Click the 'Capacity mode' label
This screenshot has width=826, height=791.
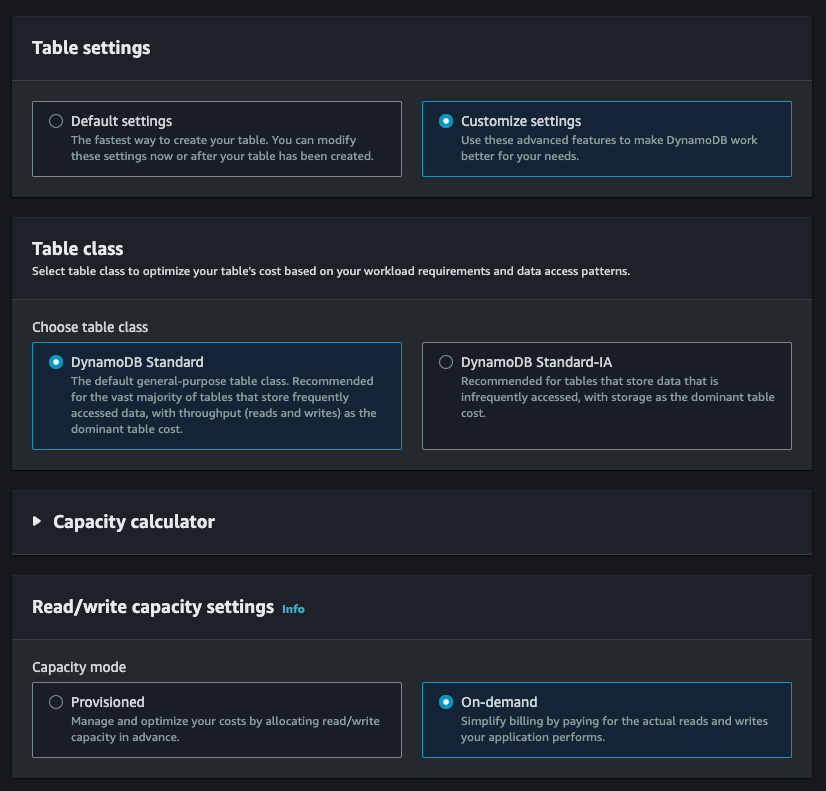[x=79, y=667]
